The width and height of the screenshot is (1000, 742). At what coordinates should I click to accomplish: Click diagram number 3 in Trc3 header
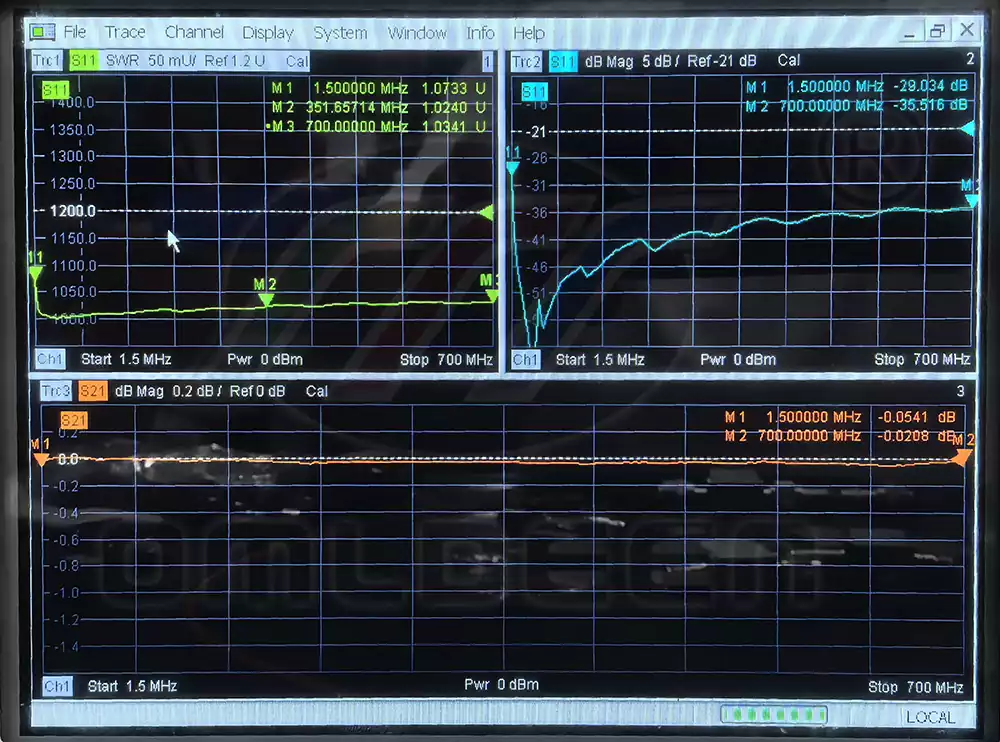960,390
